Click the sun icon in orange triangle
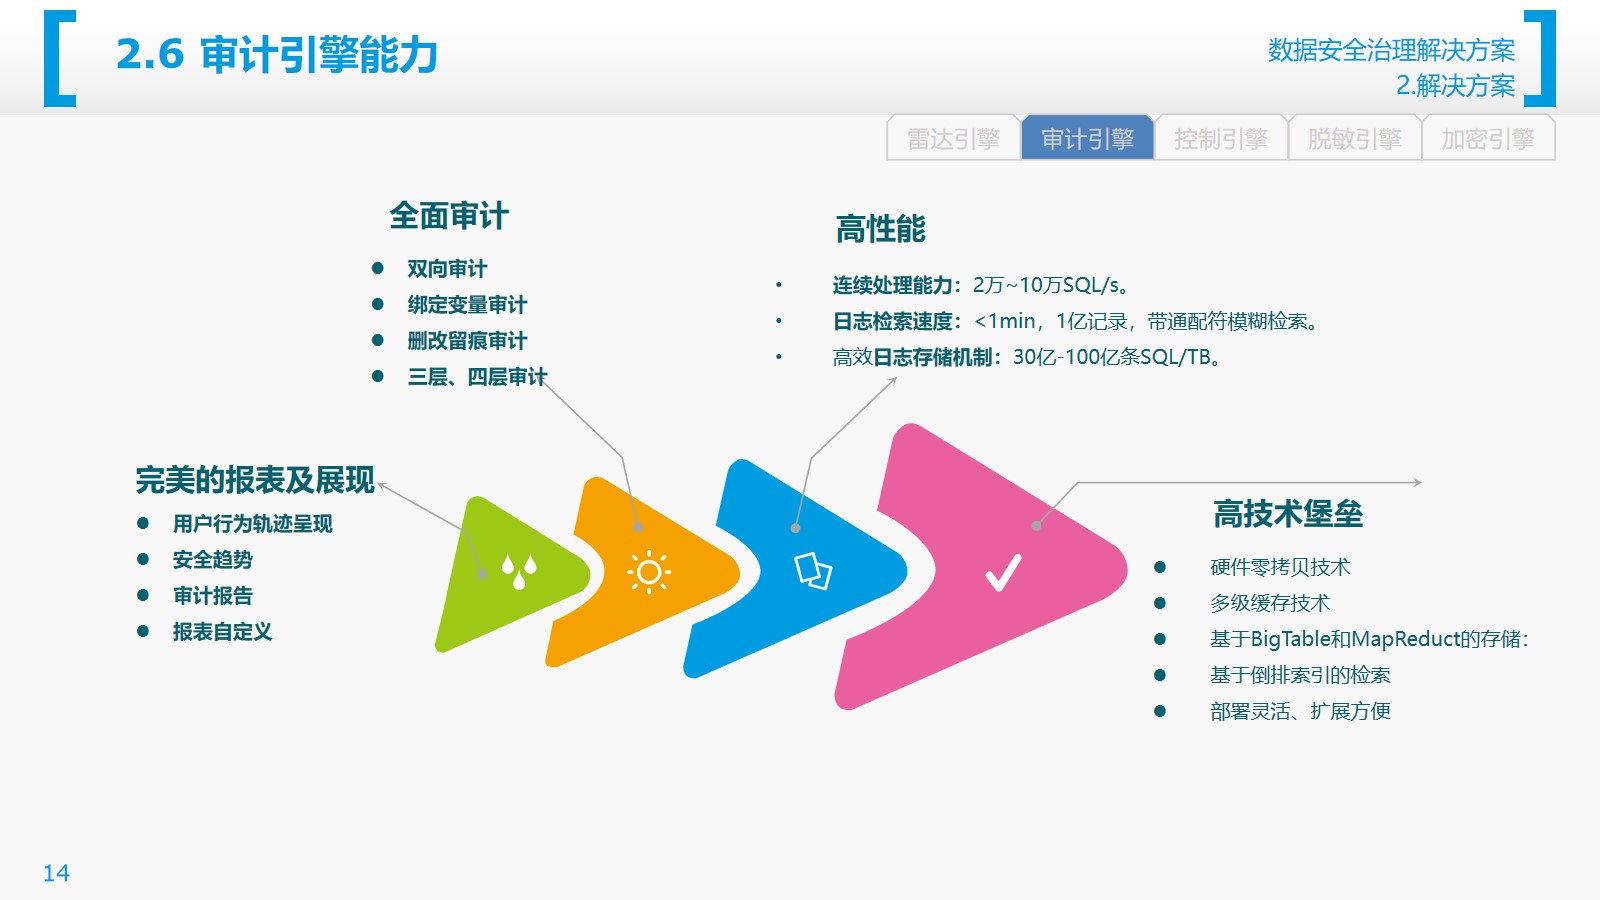The height and width of the screenshot is (900, 1600). [x=649, y=572]
